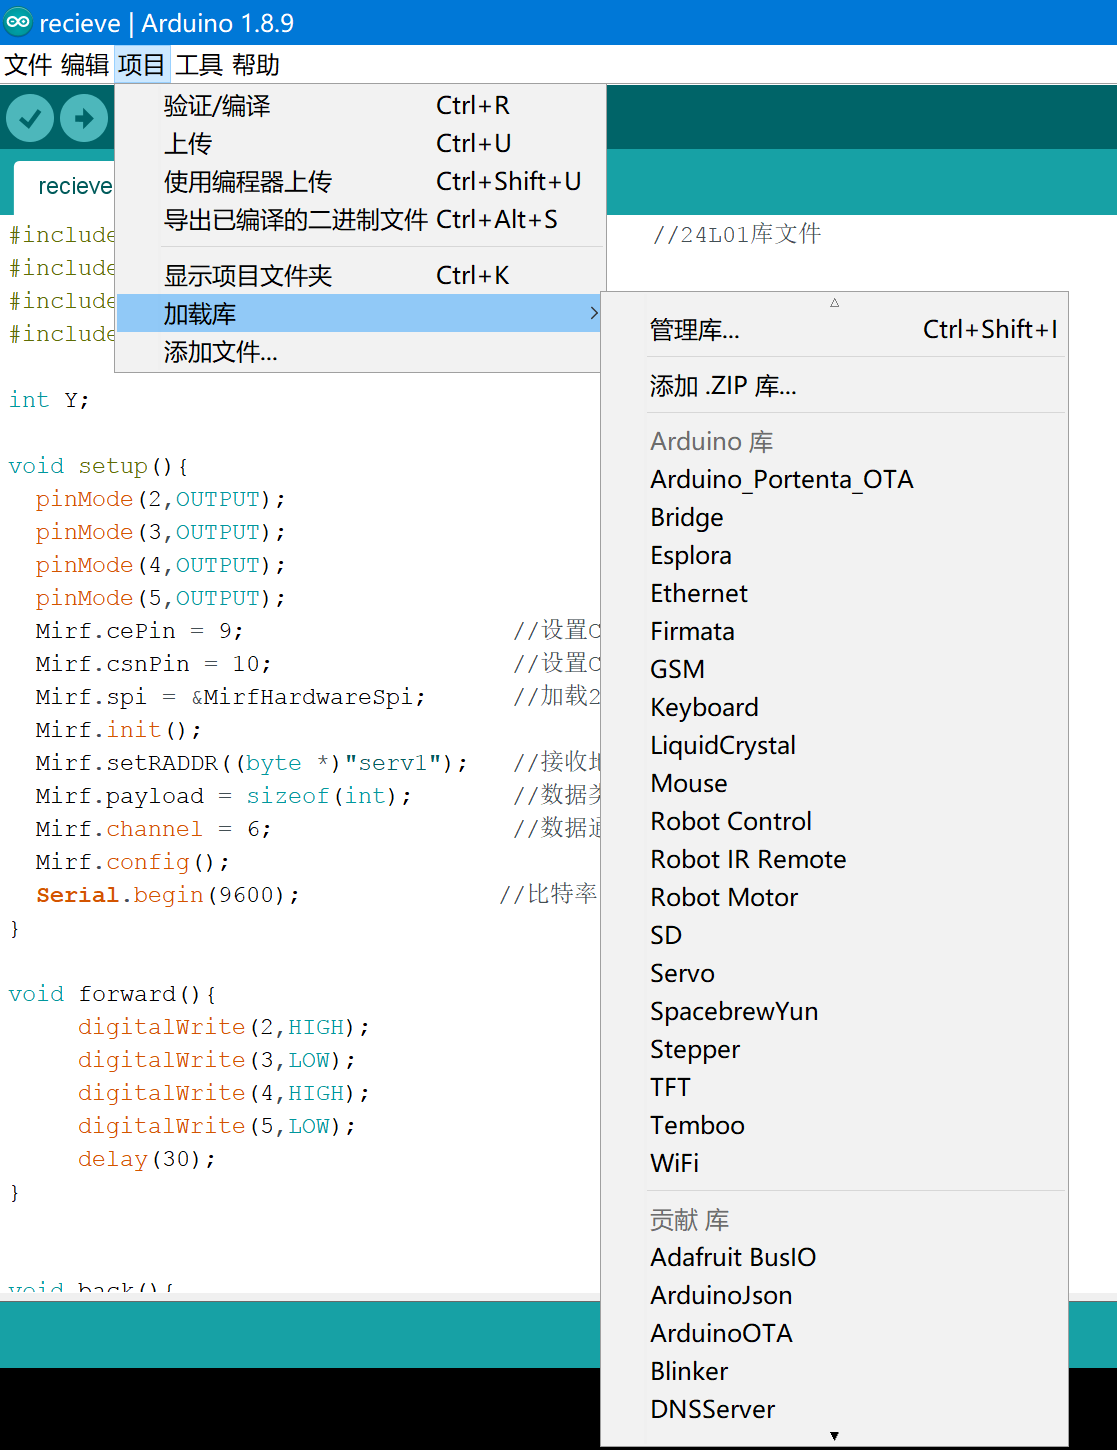Image resolution: width=1117 pixels, height=1450 pixels.
Task: Include the WiFi library
Action: coord(834,1163)
